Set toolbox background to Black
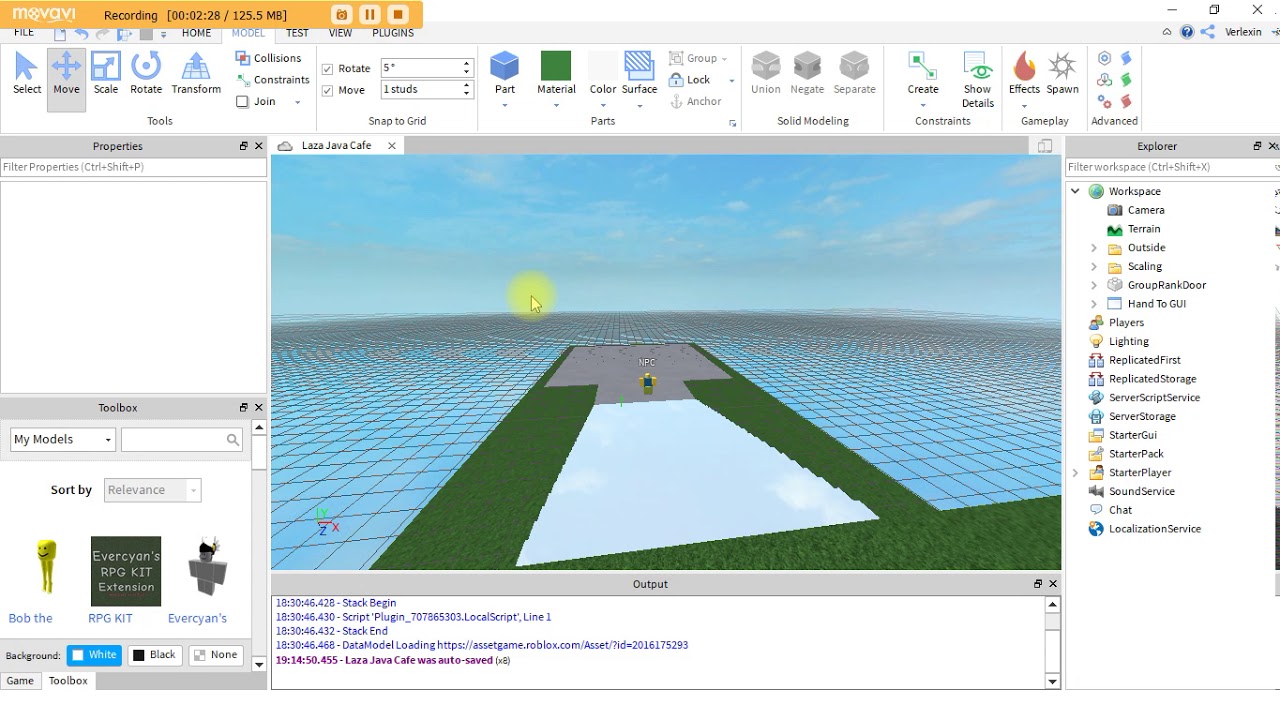Image resolution: width=1280 pixels, height=720 pixels. click(x=154, y=655)
